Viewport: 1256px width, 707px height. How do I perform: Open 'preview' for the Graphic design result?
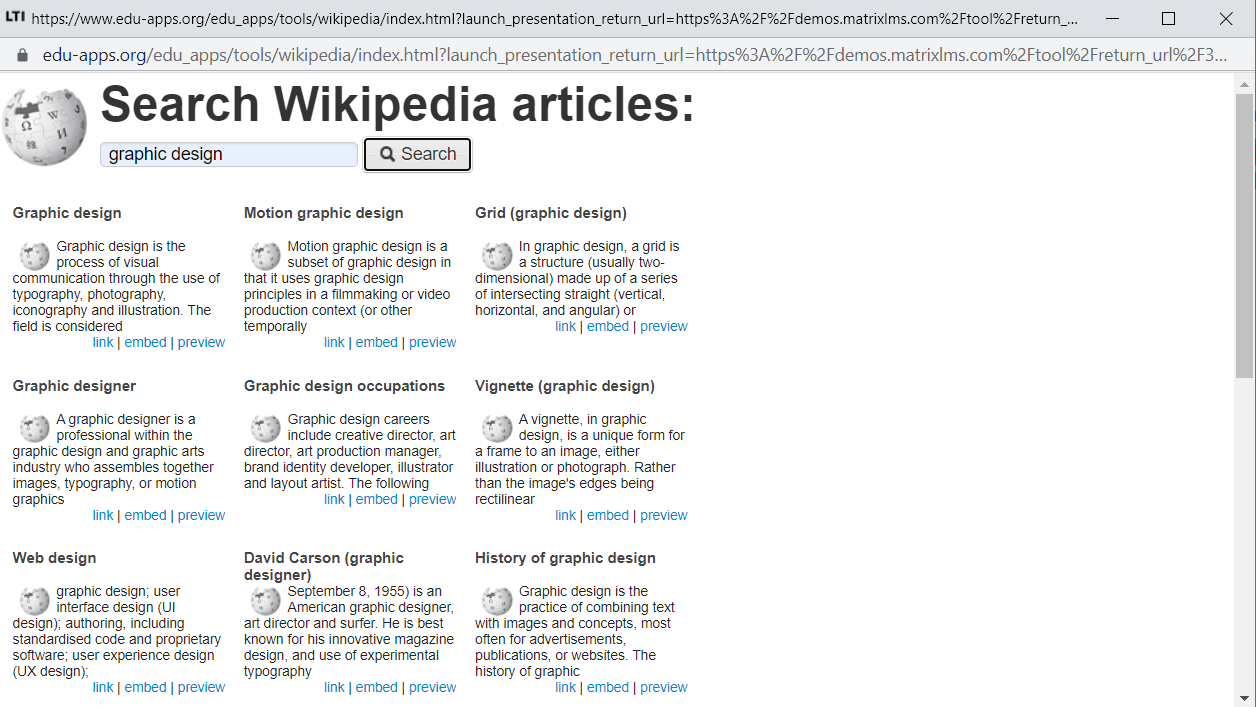pos(201,342)
